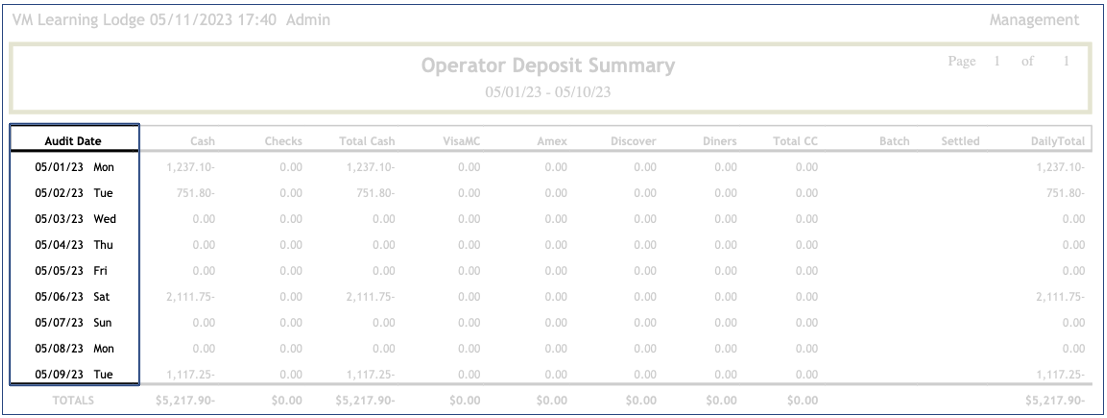Image resolution: width=1107 pixels, height=418 pixels.
Task: Click the Management label in header
Action: tap(1047, 20)
